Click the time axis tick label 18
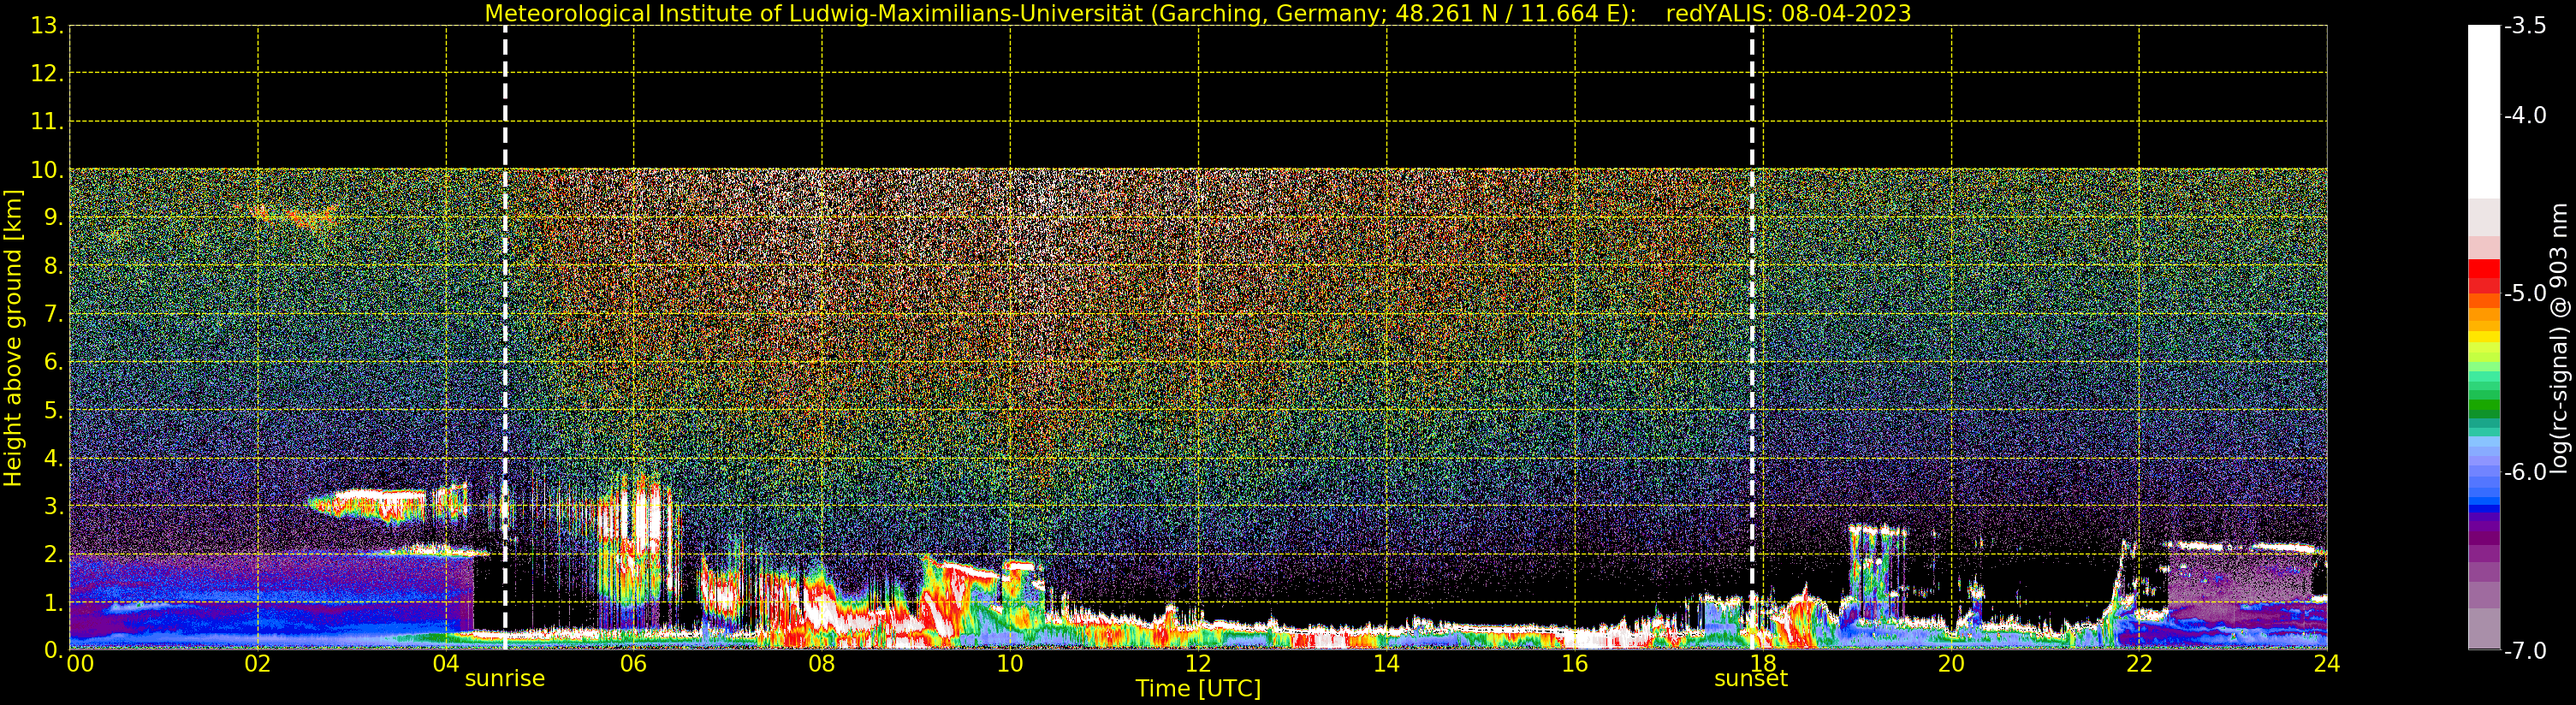 1763,663
